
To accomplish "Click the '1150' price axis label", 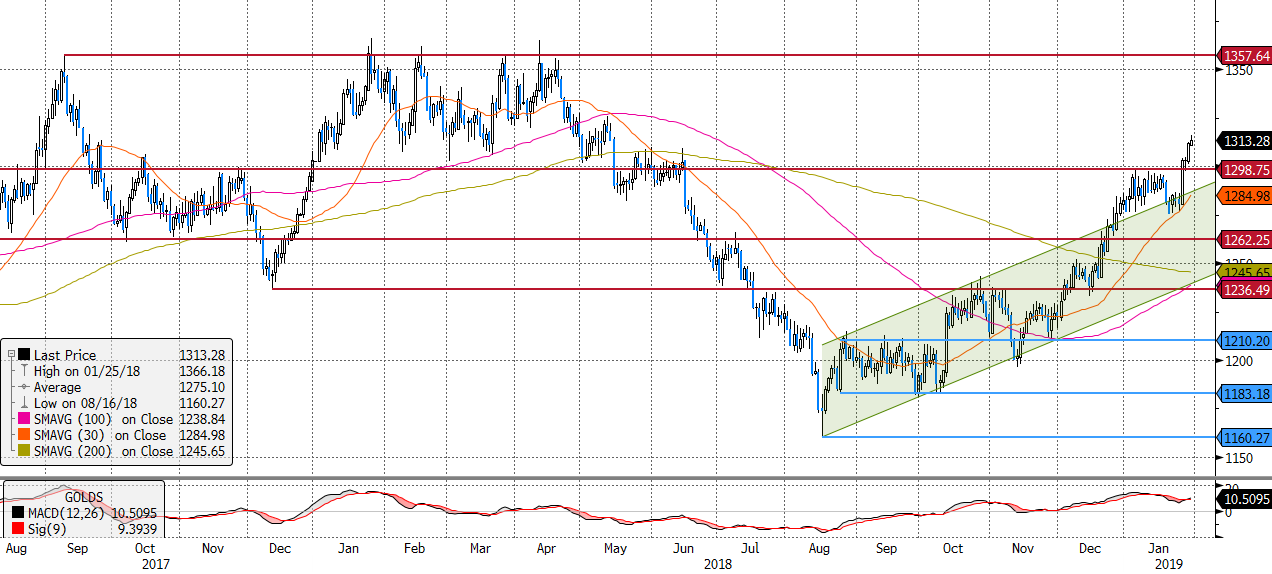I will point(1238,458).
